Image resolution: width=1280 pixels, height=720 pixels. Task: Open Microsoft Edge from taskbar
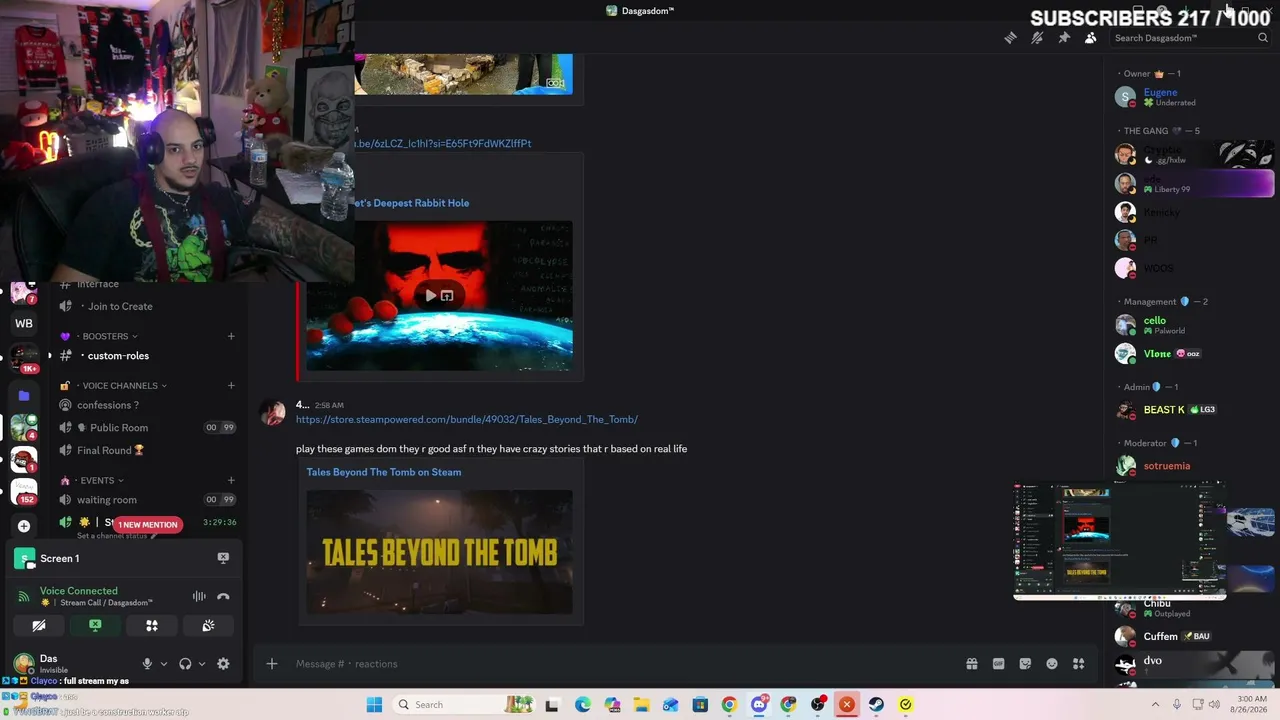(583, 705)
